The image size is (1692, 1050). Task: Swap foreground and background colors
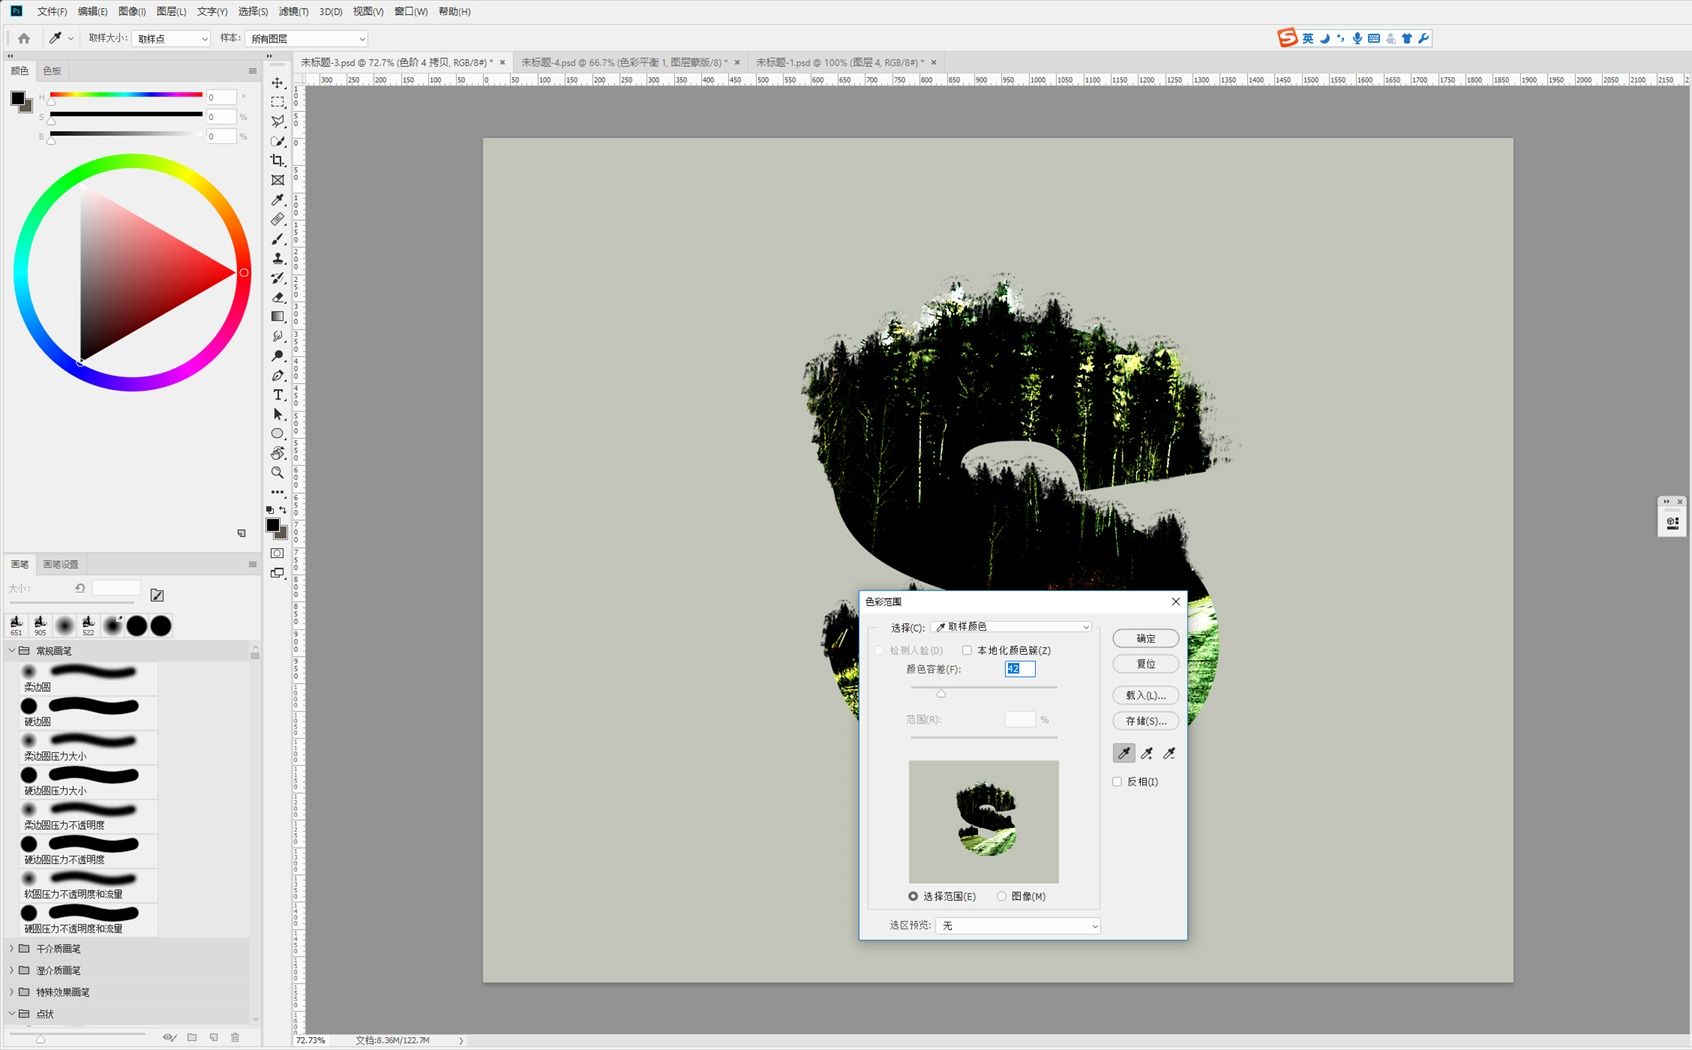click(283, 510)
